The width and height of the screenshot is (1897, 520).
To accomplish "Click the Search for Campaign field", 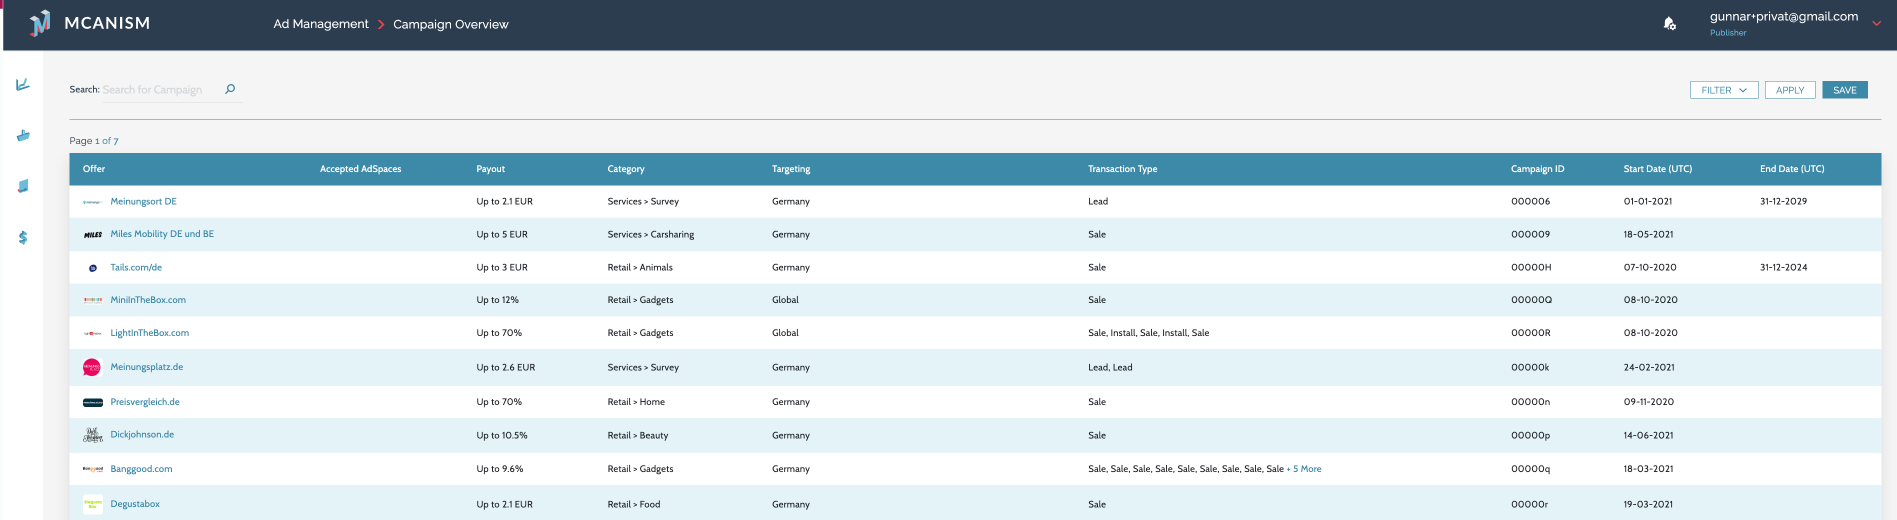I will (x=160, y=90).
